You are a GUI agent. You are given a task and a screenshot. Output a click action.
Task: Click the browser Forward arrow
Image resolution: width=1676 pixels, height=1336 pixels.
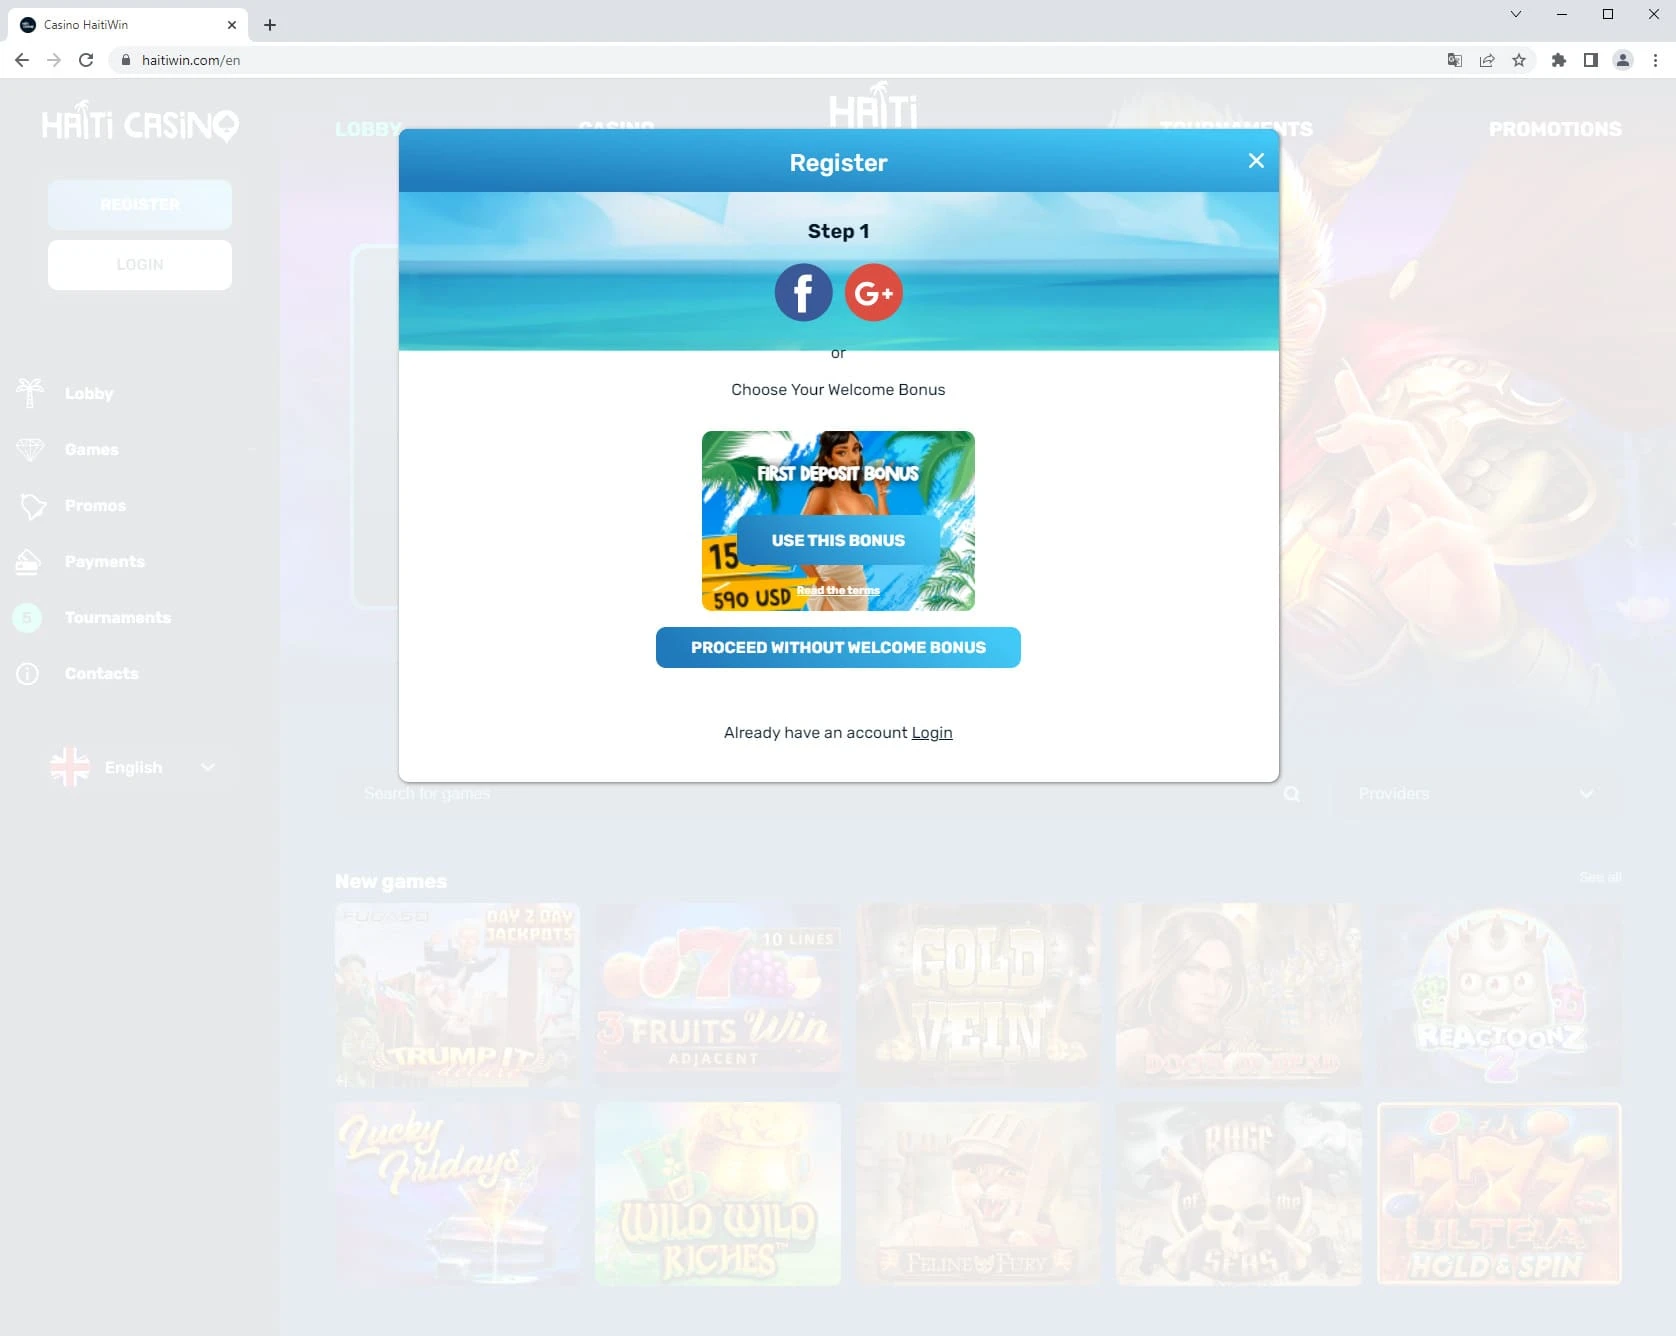click(x=54, y=60)
